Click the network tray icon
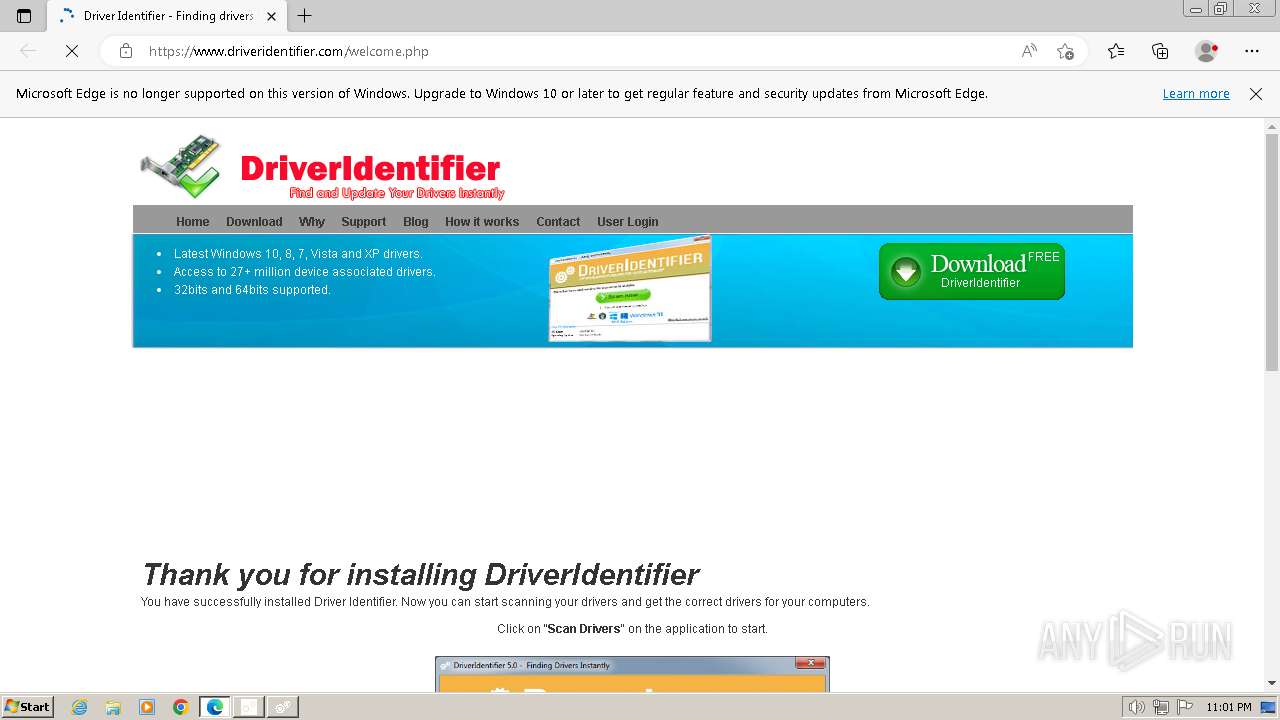Screen dimensions: 1280x720 point(1161,707)
